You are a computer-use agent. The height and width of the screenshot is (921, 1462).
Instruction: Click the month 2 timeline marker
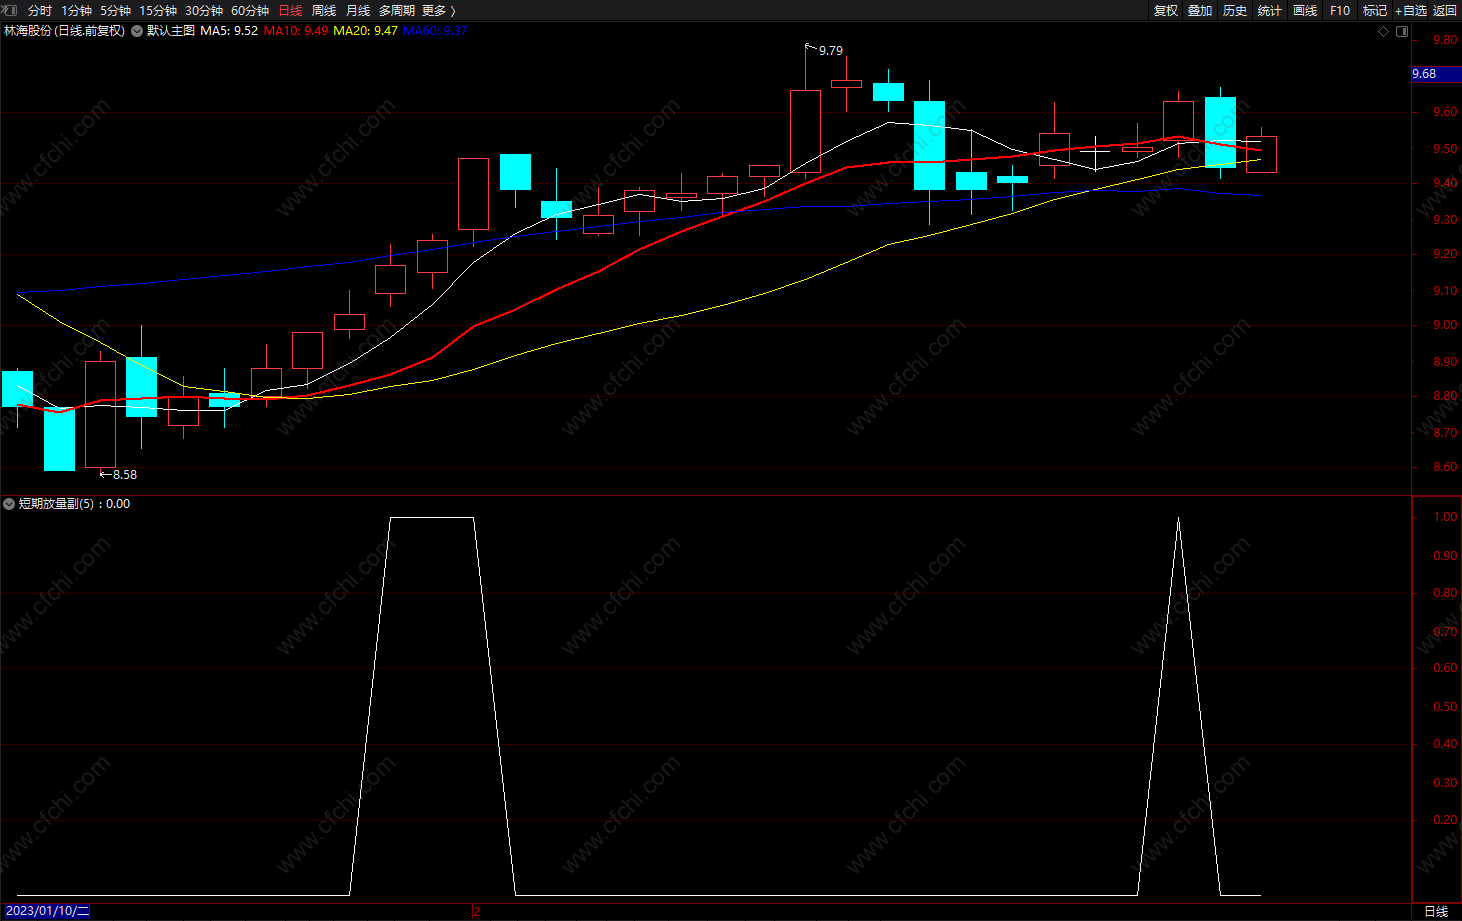click(x=476, y=911)
